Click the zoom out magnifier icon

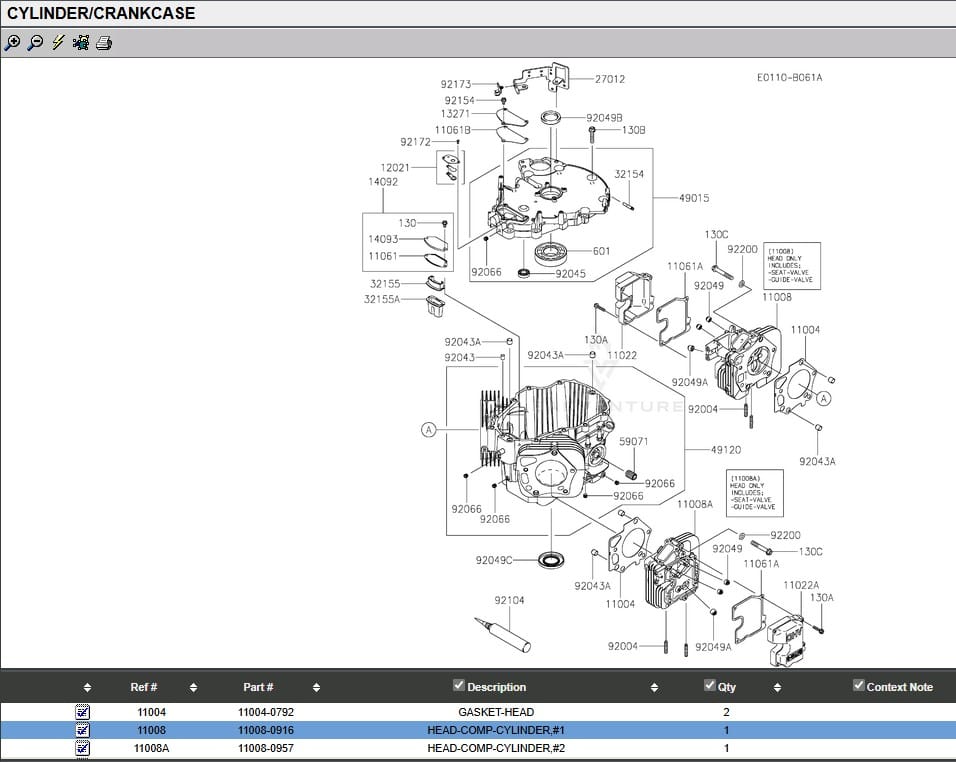tap(35, 43)
